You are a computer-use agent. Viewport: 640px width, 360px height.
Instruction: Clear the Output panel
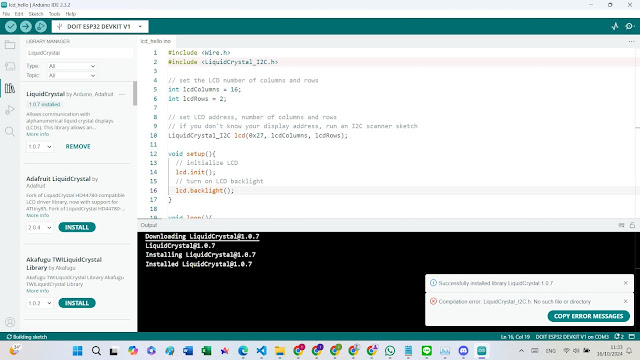[621, 225]
